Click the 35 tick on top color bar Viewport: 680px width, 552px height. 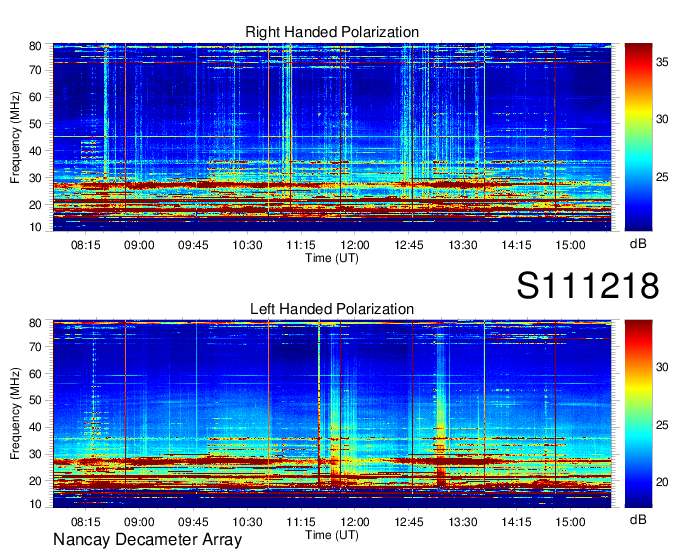(x=662, y=62)
